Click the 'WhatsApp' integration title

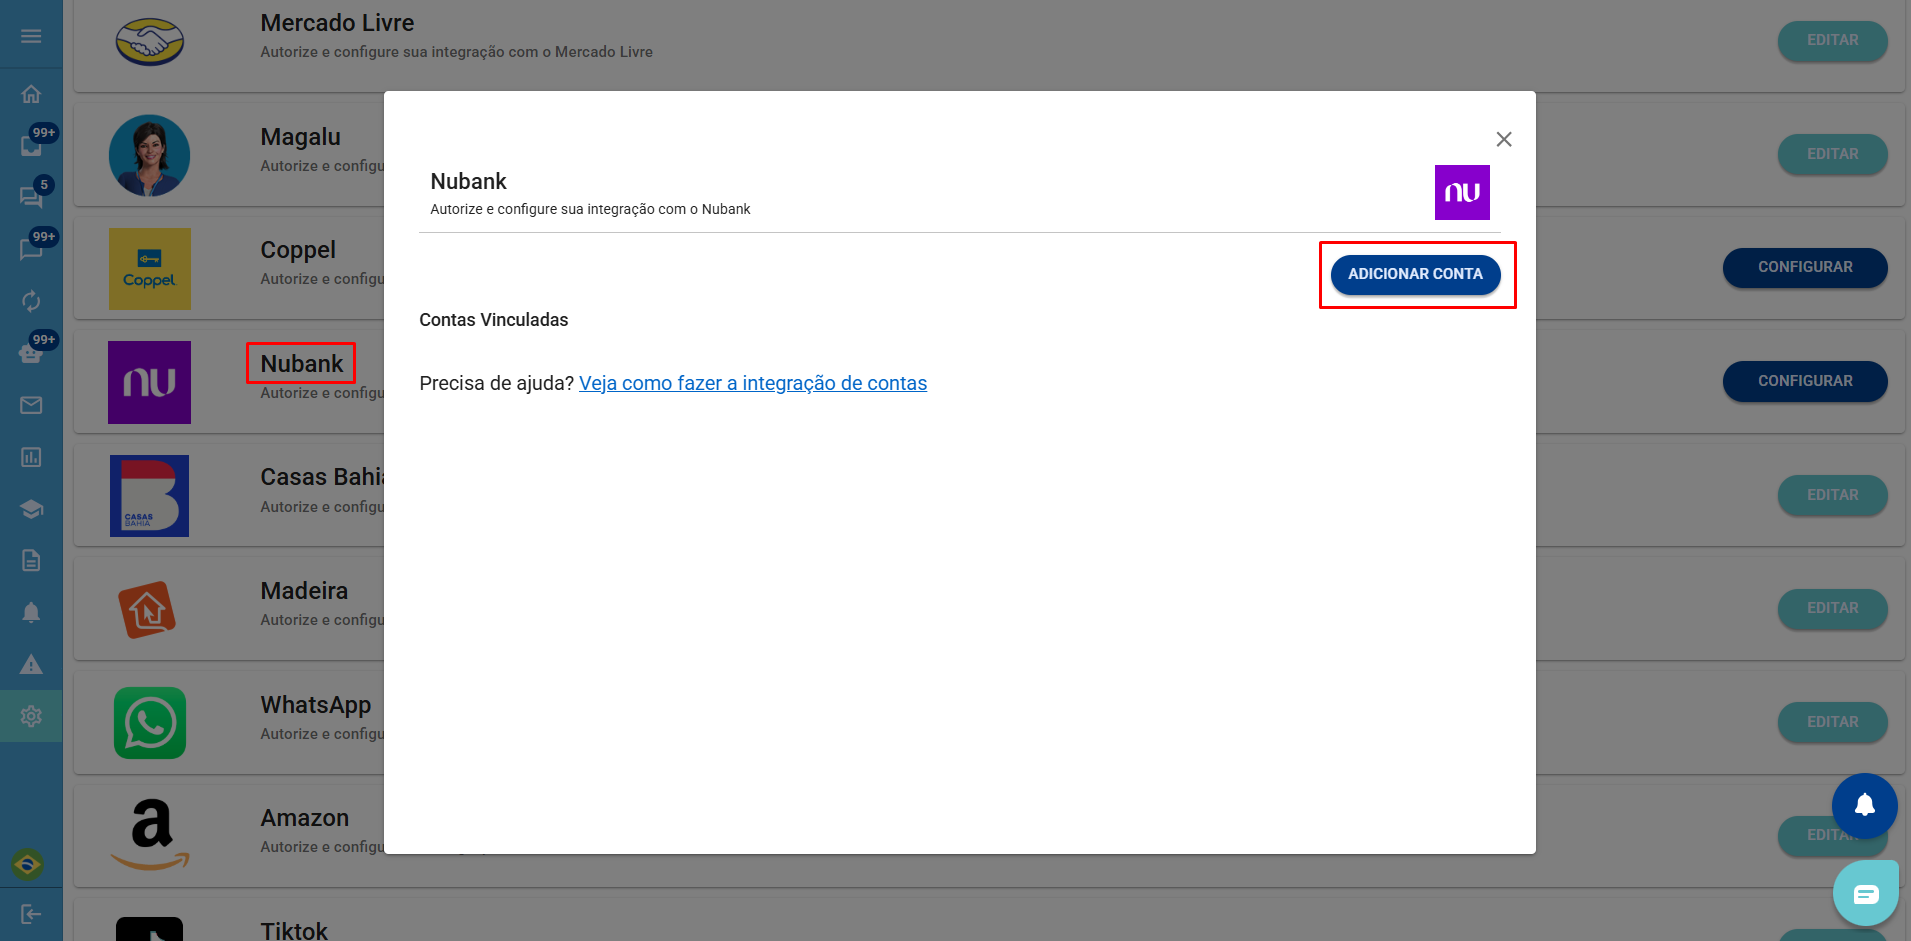point(316,705)
